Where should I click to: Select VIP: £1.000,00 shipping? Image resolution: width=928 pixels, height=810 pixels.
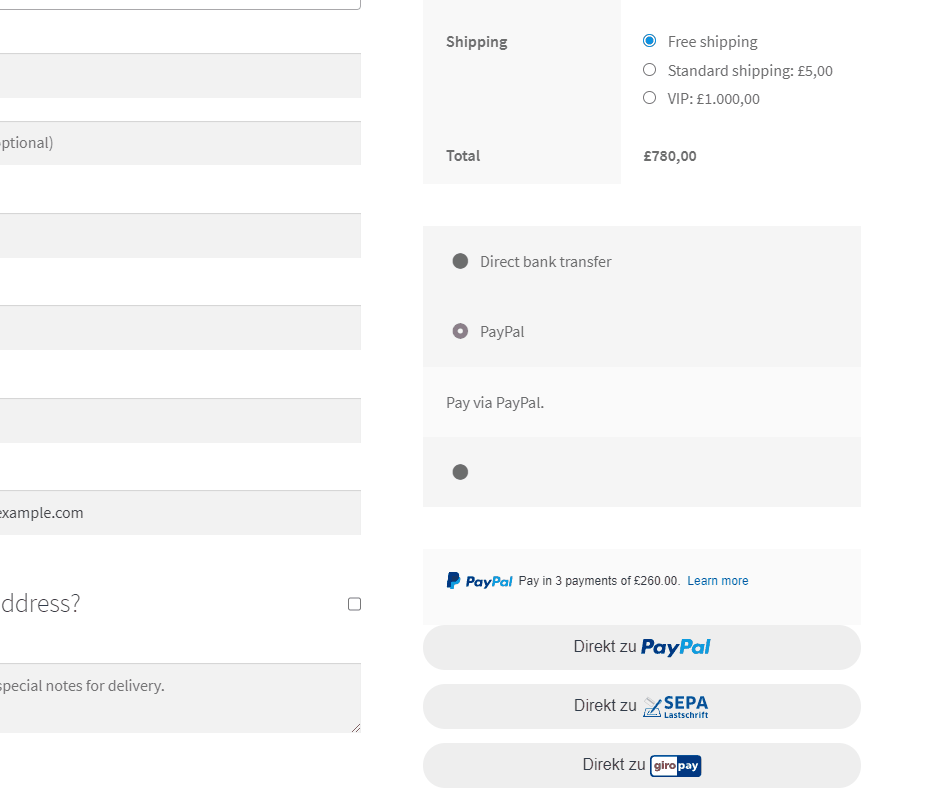[649, 98]
